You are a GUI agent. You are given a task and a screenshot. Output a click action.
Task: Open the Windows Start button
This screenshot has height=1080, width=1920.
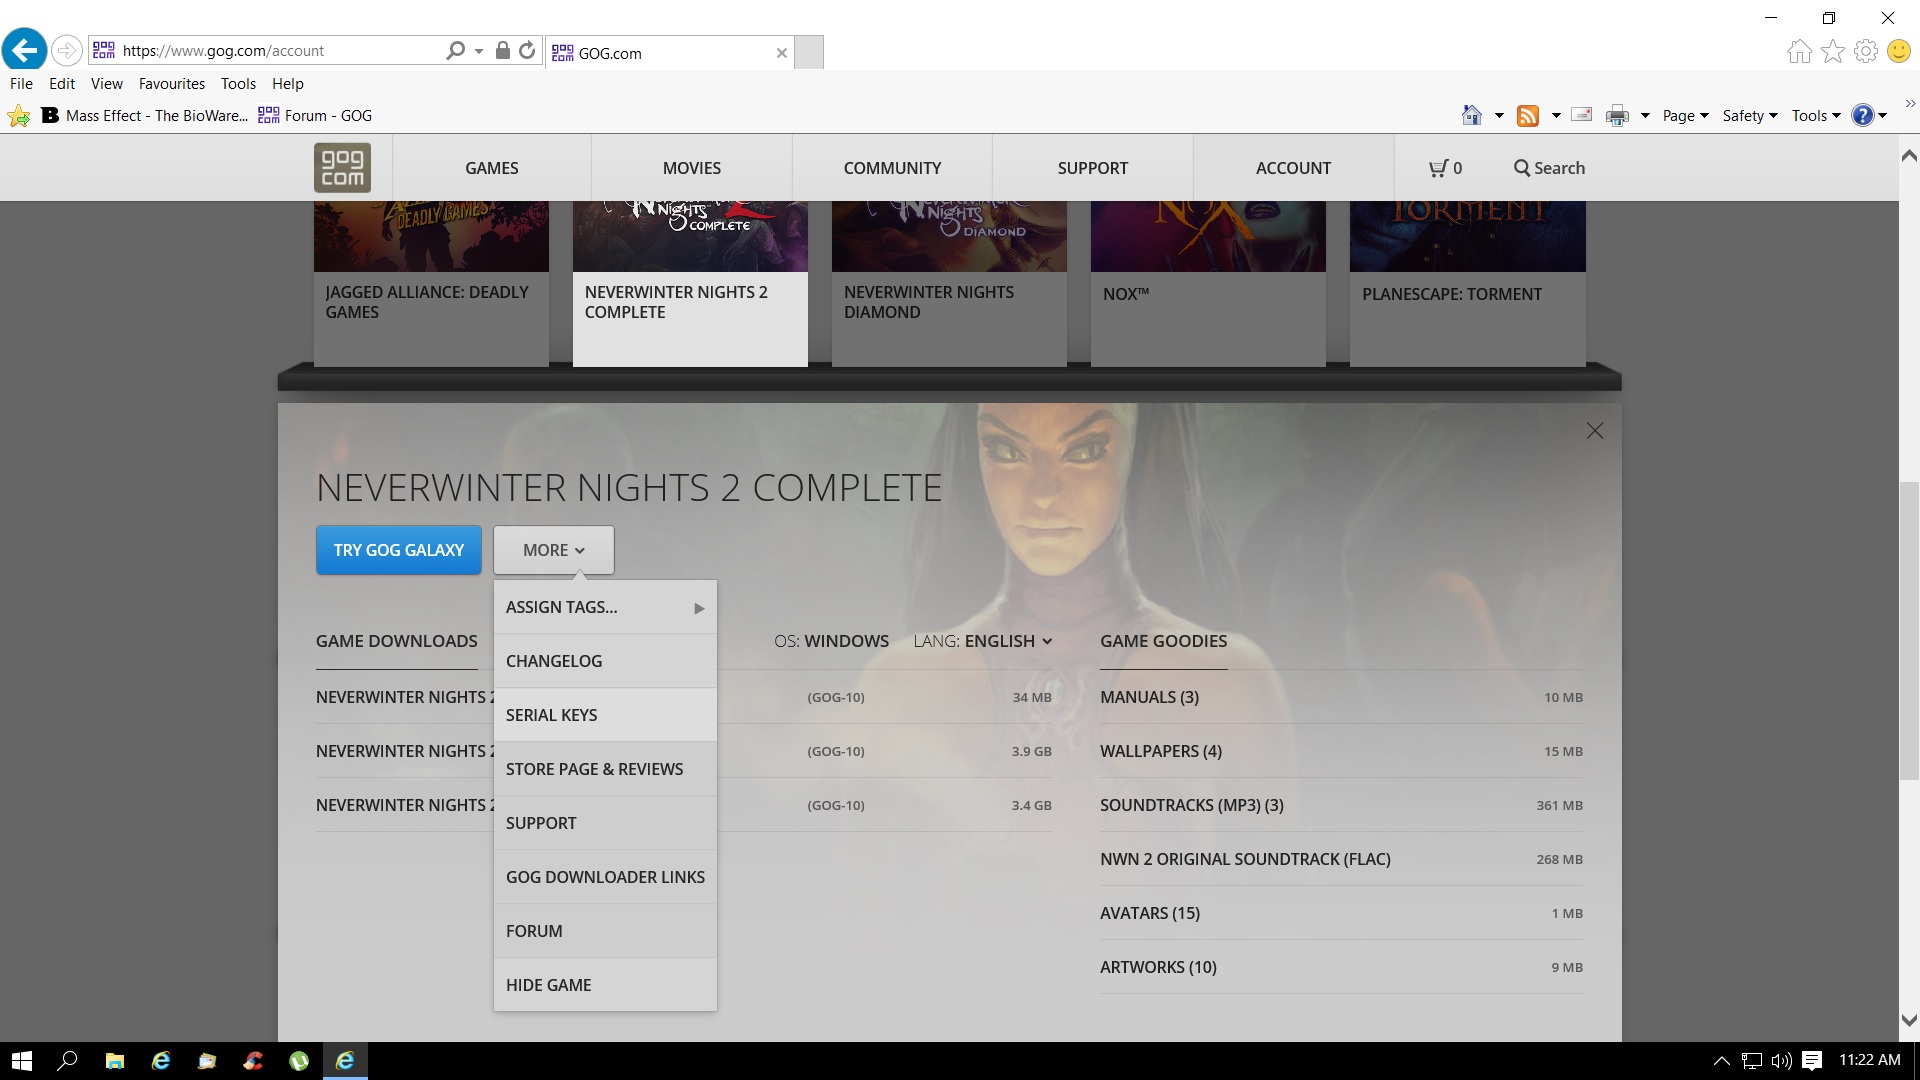pos(22,1061)
